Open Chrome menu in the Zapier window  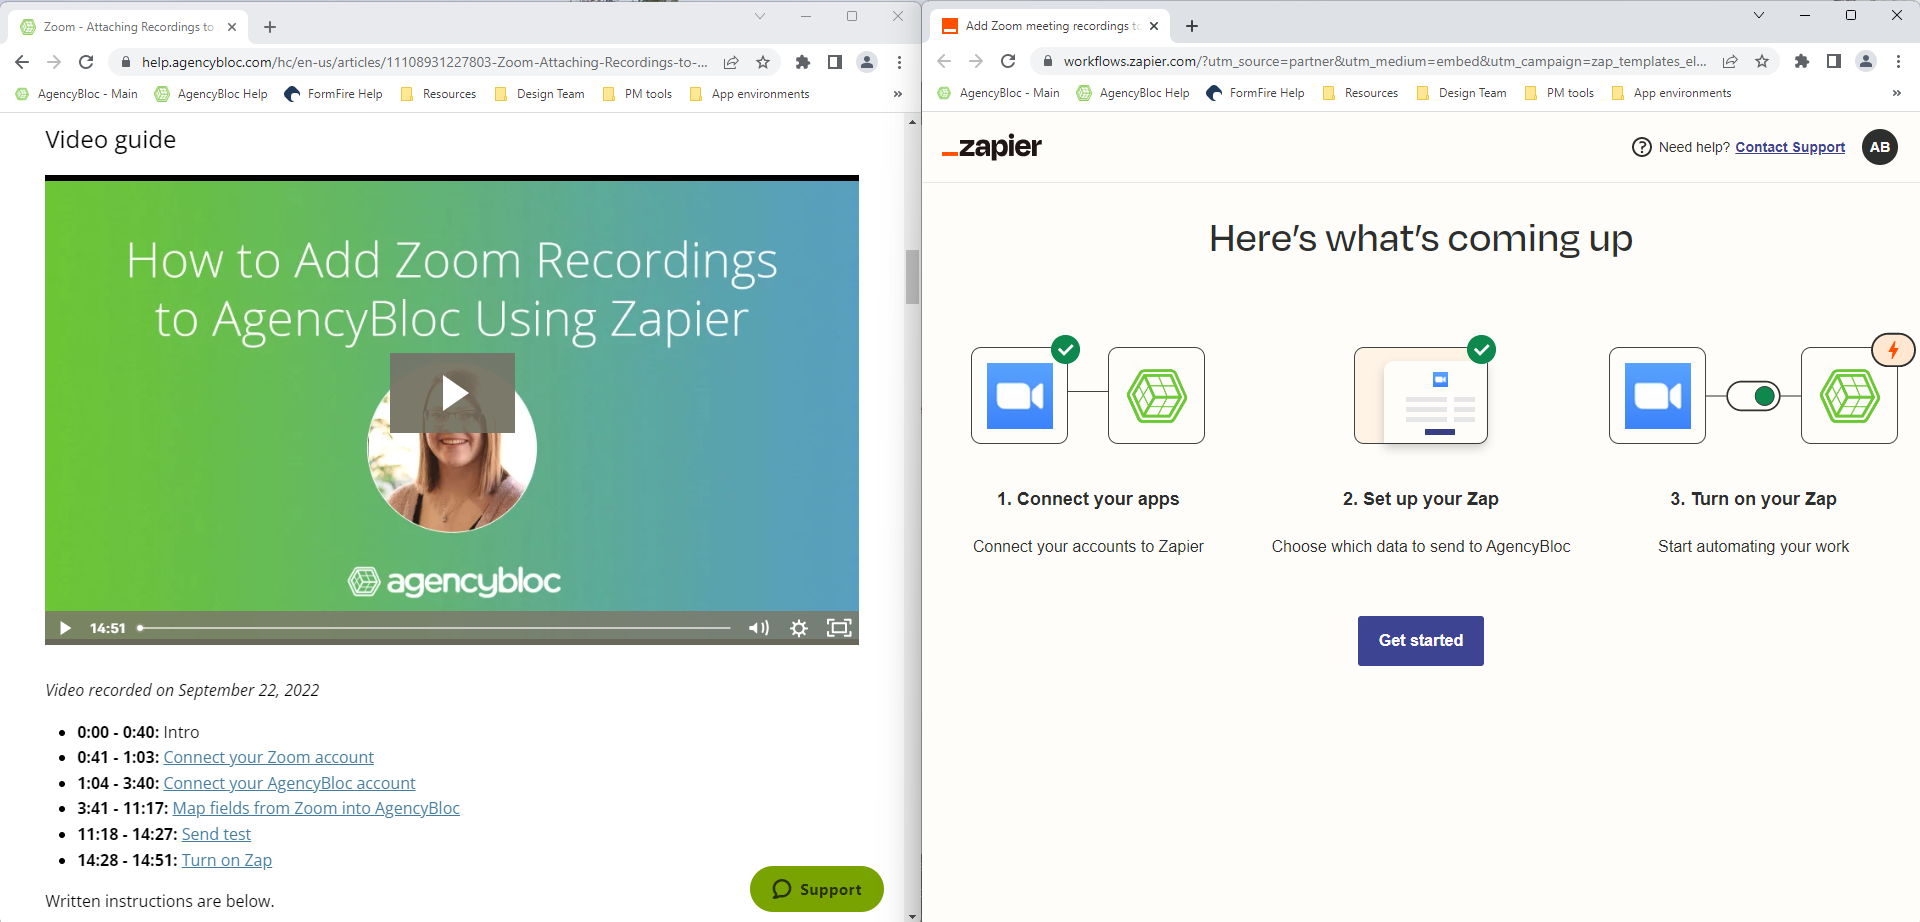click(x=1898, y=61)
